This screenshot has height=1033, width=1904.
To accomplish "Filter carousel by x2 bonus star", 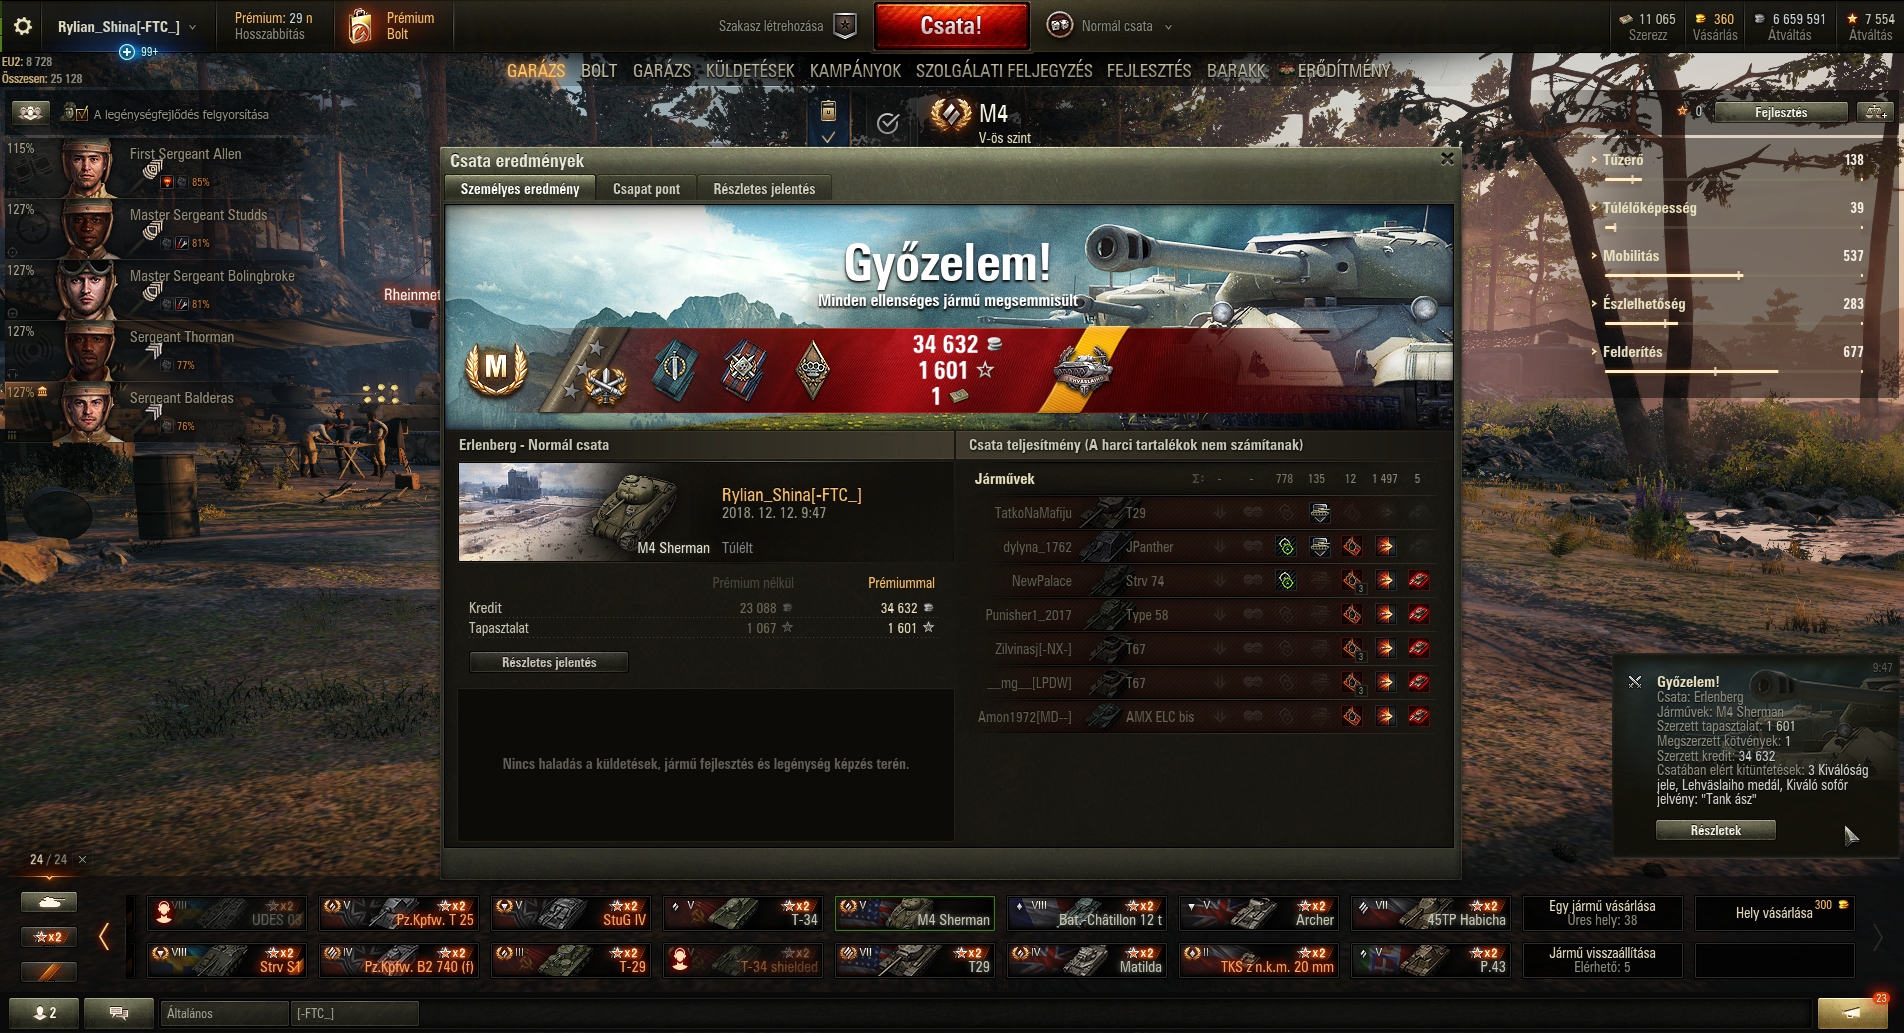I will (48, 937).
